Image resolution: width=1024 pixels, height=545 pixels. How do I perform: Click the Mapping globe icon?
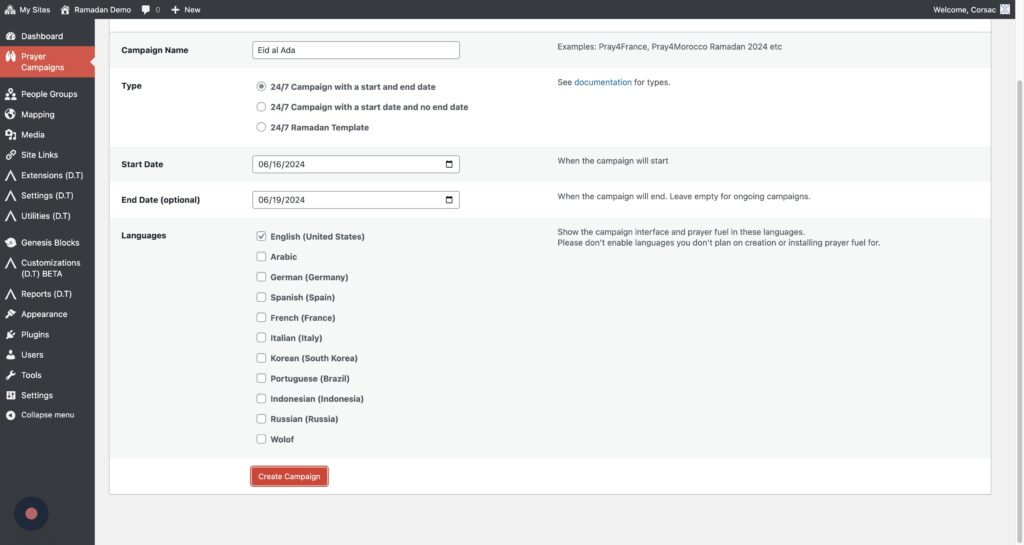(10, 114)
